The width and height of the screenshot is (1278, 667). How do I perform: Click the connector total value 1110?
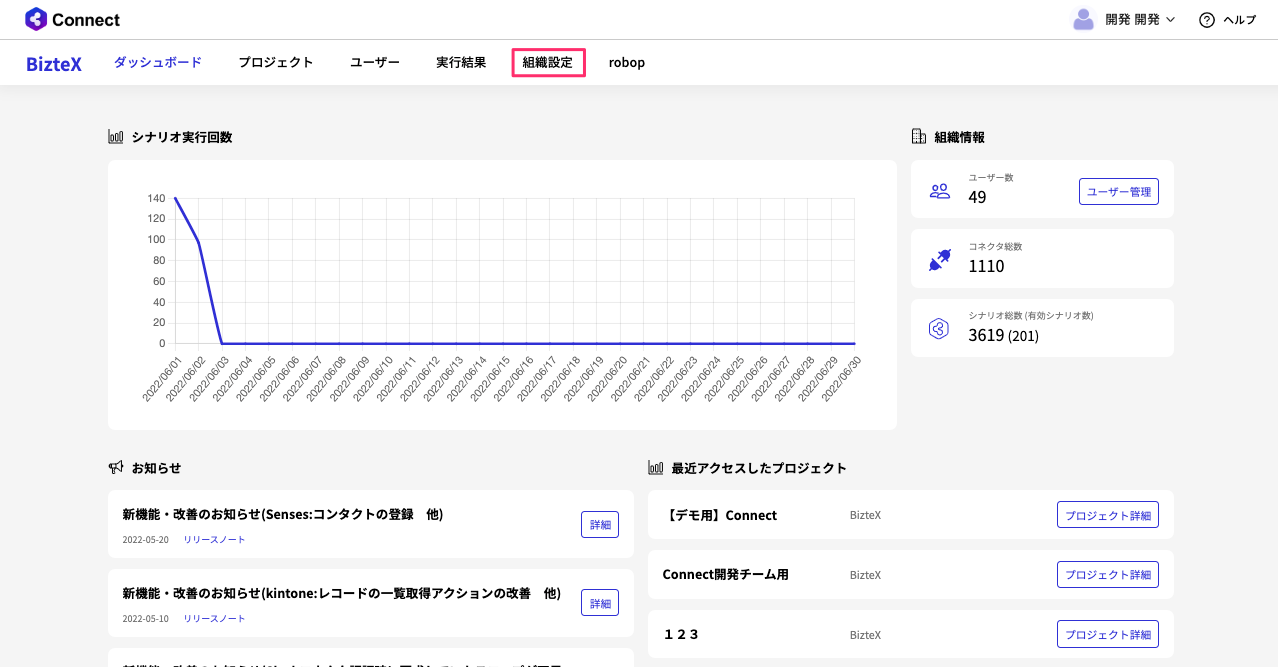(x=986, y=266)
